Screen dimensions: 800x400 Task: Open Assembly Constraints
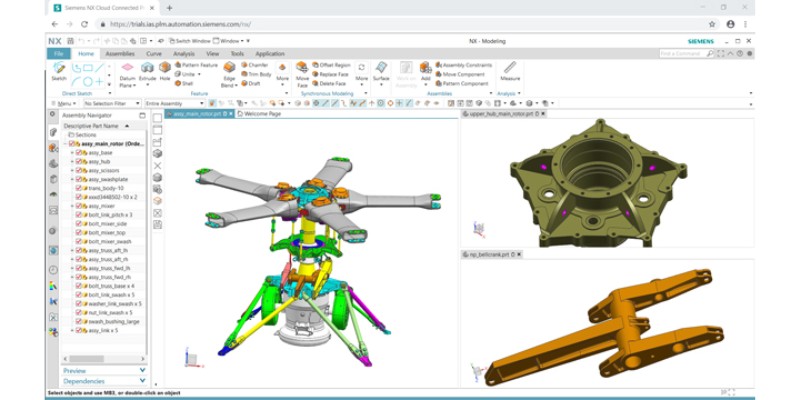coord(464,65)
